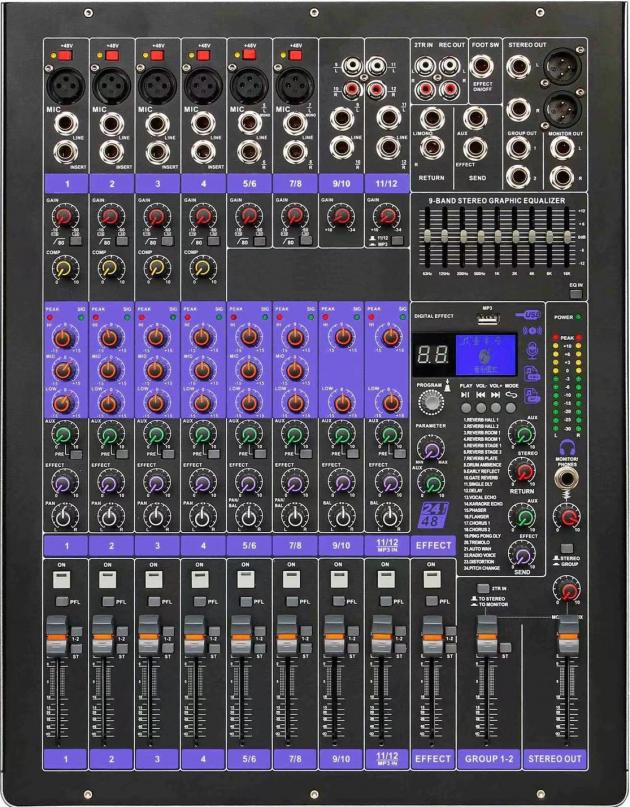630x807 pixels.
Task: Assign channel 7/8 to the ST bus
Action: tap(306, 648)
